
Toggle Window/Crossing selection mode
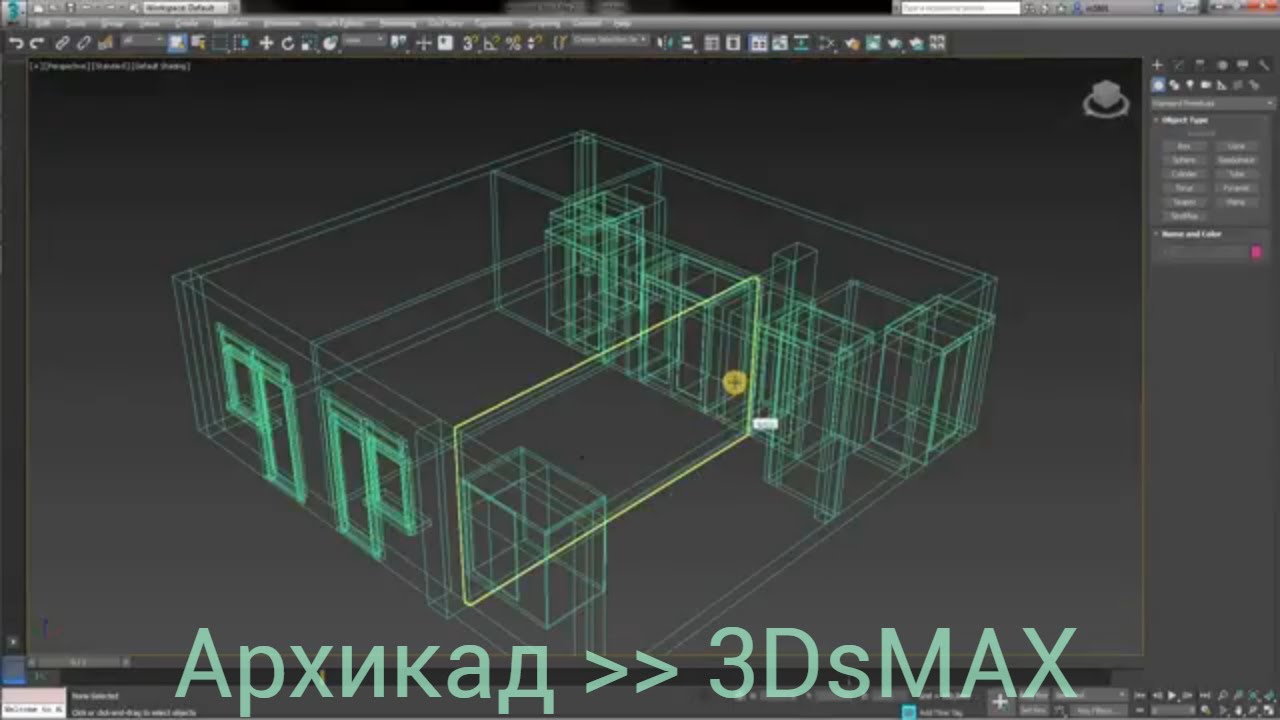(x=241, y=43)
